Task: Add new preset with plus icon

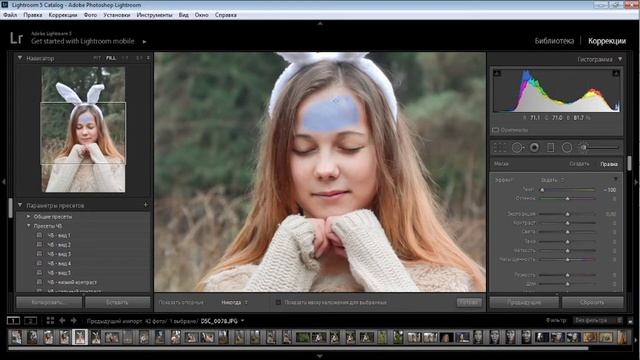Action: pyautogui.click(x=146, y=205)
